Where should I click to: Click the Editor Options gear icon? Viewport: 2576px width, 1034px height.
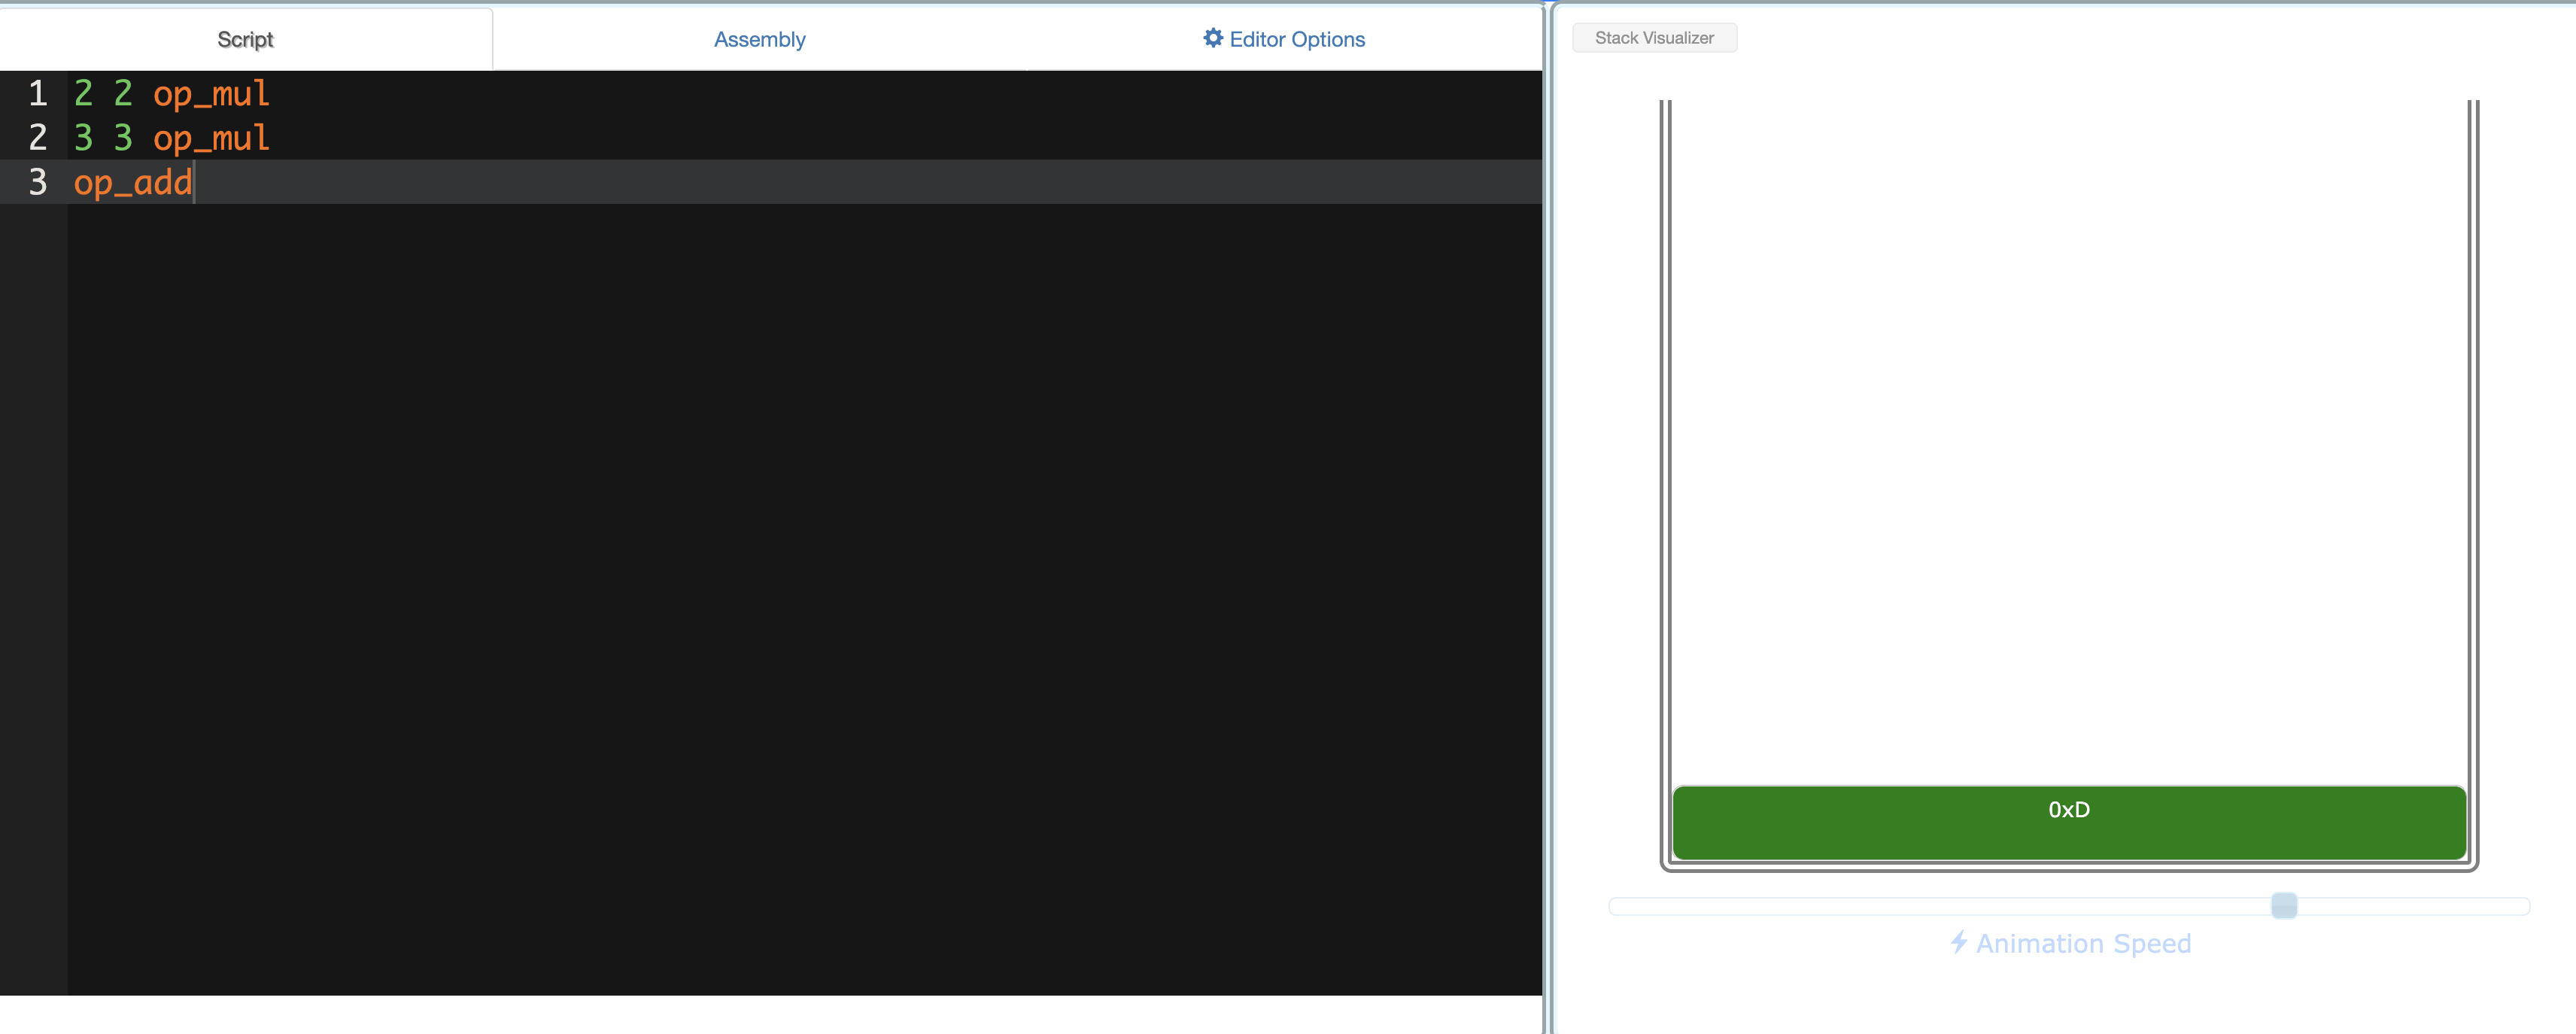tap(1212, 38)
